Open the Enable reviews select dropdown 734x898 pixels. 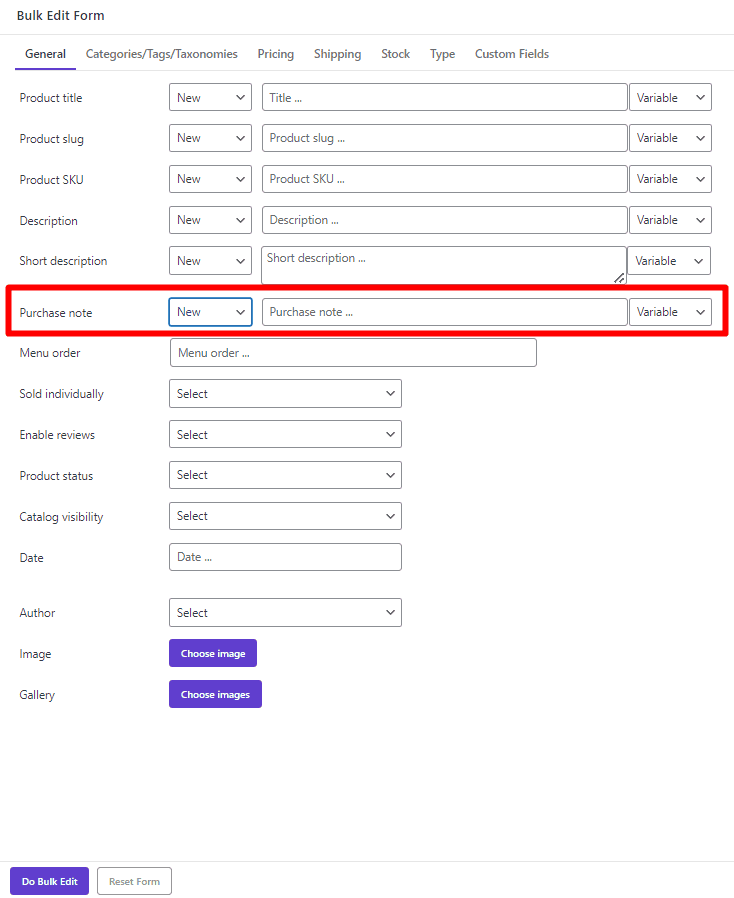coord(285,434)
